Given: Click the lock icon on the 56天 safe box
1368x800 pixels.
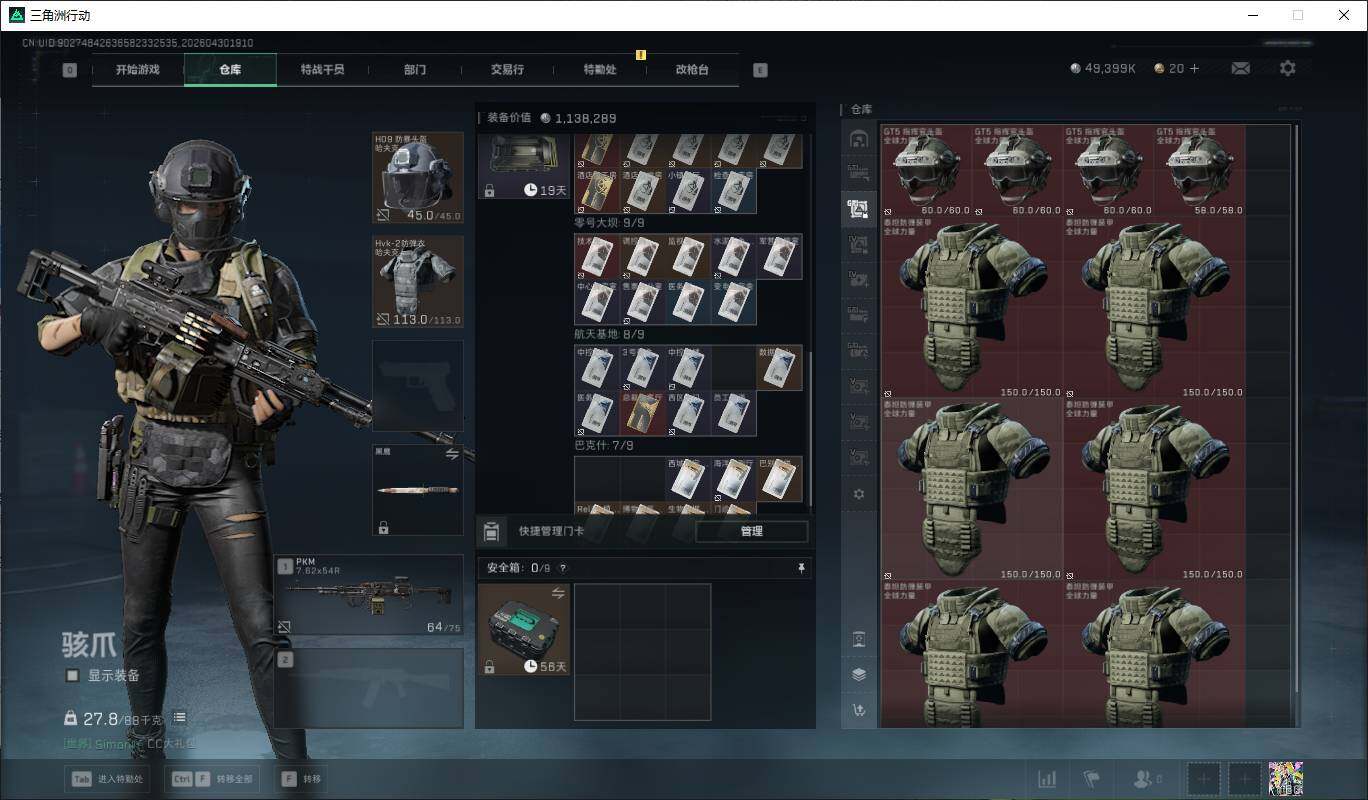Looking at the screenshot, I should [489, 666].
